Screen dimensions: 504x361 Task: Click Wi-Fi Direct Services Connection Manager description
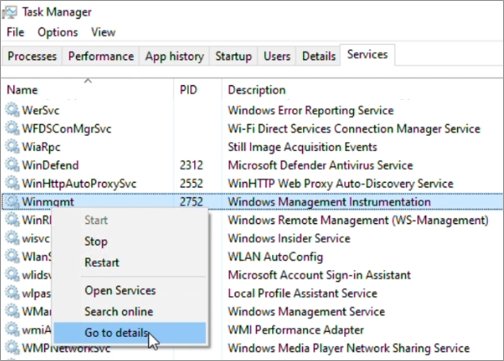pyautogui.click(x=354, y=129)
